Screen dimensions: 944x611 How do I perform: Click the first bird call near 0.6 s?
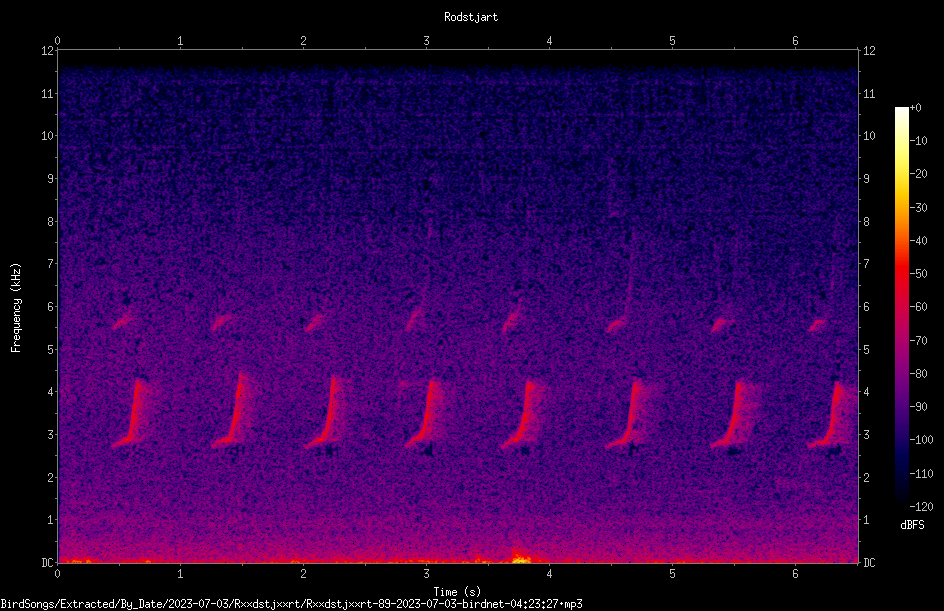[x=132, y=413]
